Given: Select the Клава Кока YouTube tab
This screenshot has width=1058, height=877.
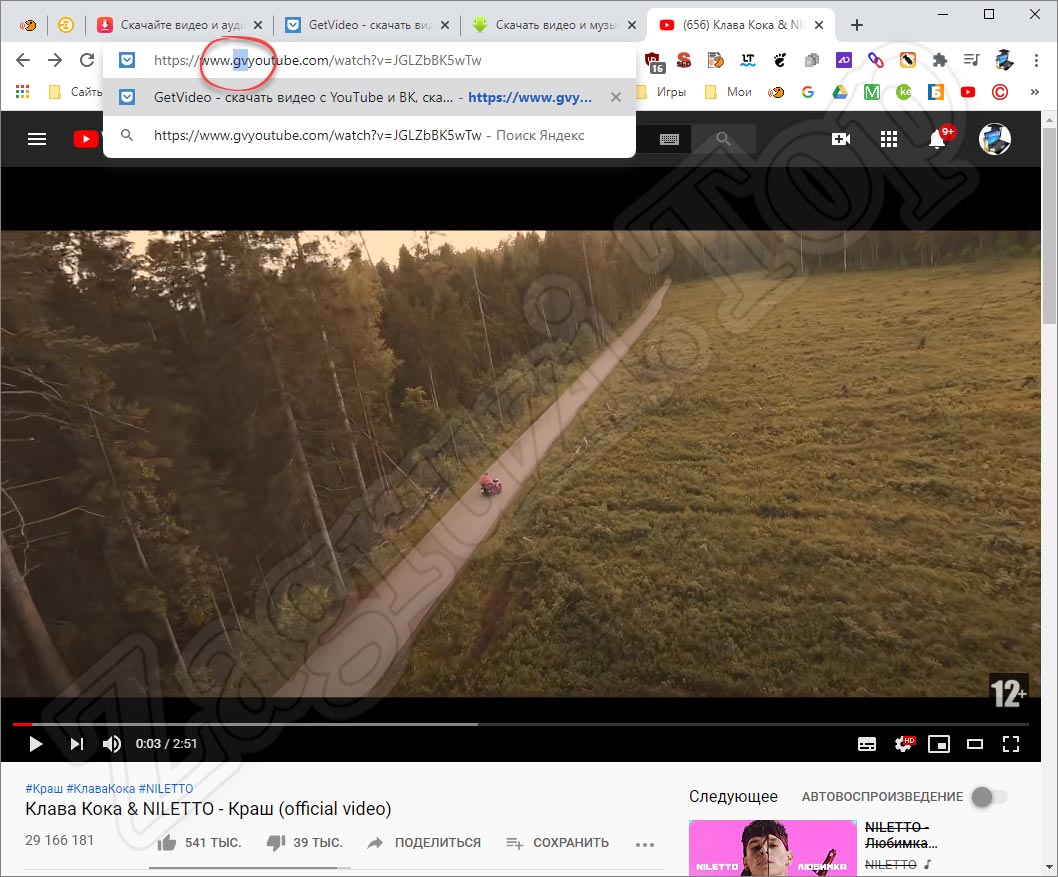Looking at the screenshot, I should [741, 25].
